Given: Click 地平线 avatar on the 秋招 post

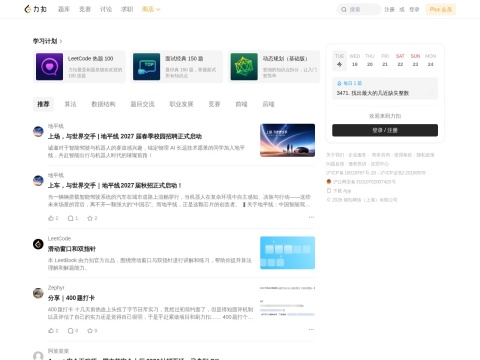Looking at the screenshot, I should coord(38,180).
